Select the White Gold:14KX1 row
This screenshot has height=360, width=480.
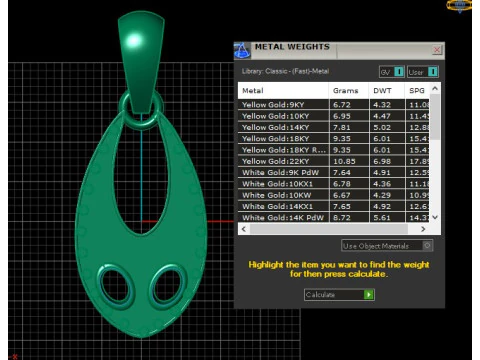[x=334, y=207]
